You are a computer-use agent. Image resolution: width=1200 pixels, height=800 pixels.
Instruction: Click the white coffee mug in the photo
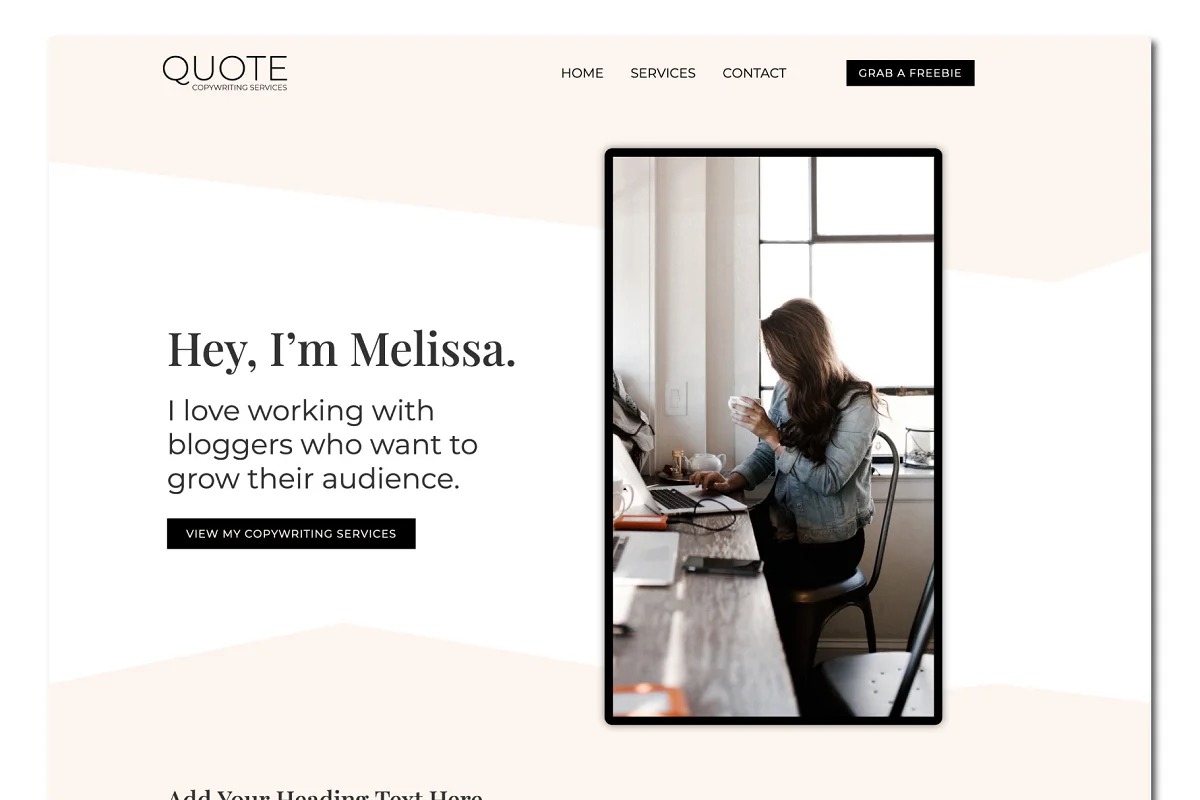click(x=742, y=405)
